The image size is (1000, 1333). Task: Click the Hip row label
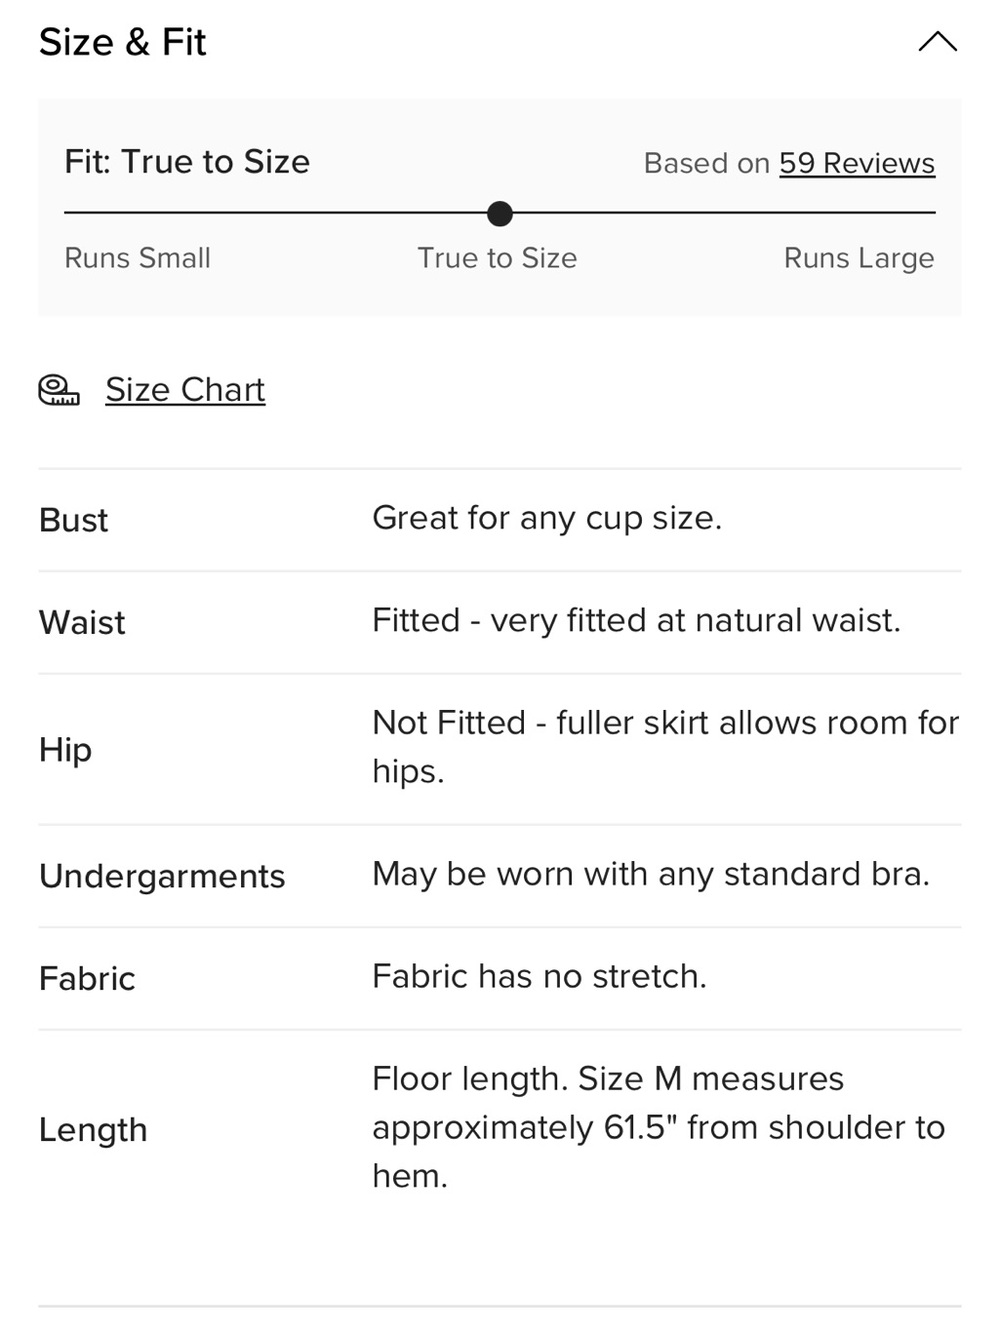(65, 750)
